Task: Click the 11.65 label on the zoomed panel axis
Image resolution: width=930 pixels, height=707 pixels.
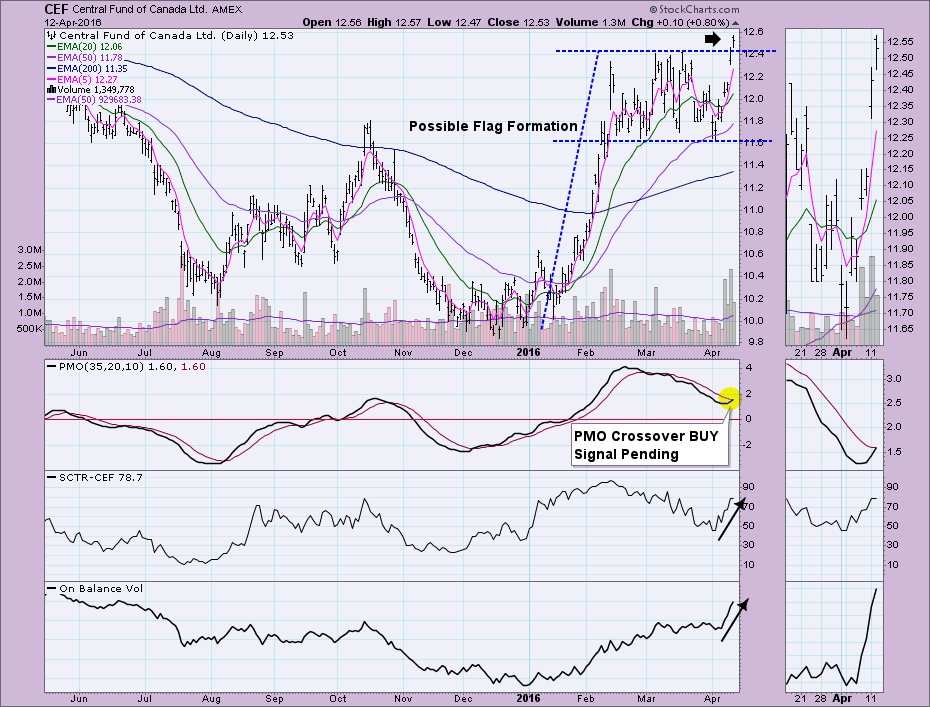Action: coord(900,329)
